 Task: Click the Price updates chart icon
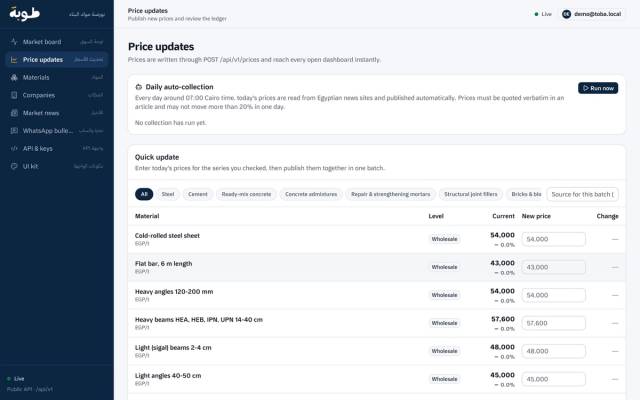coord(14,60)
